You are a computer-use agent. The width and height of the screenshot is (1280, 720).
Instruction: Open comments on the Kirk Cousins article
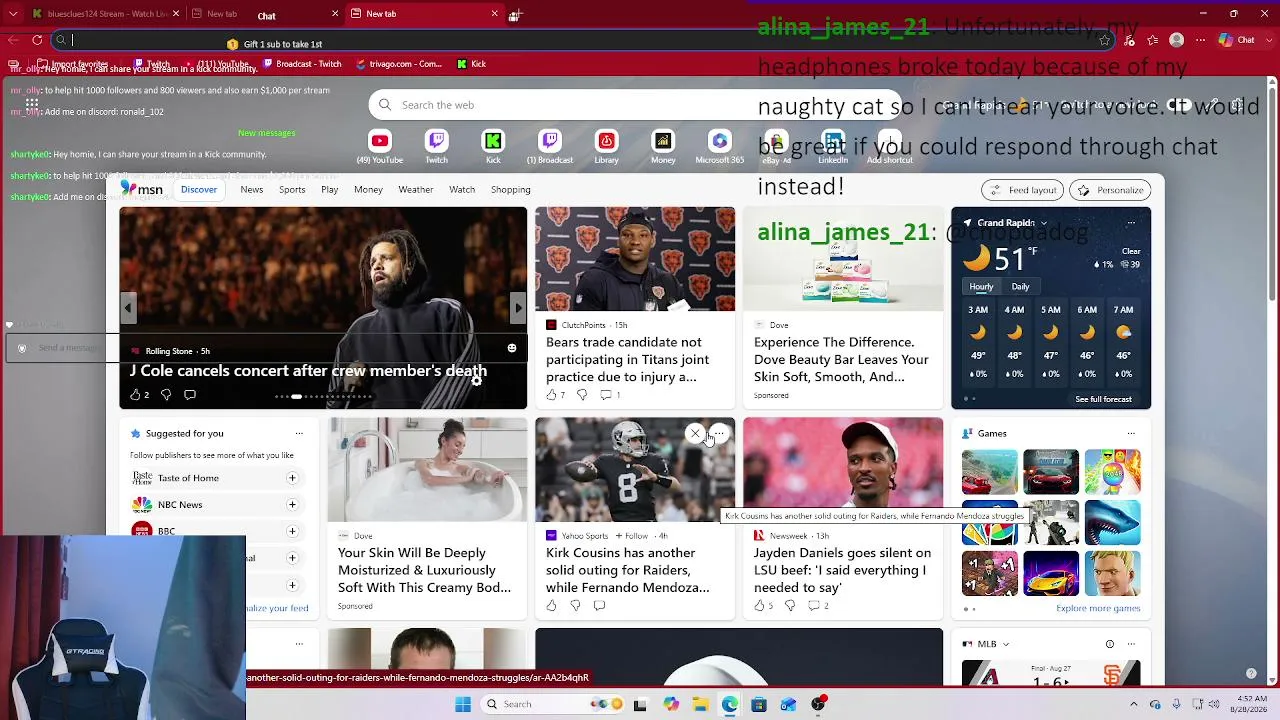click(x=599, y=605)
